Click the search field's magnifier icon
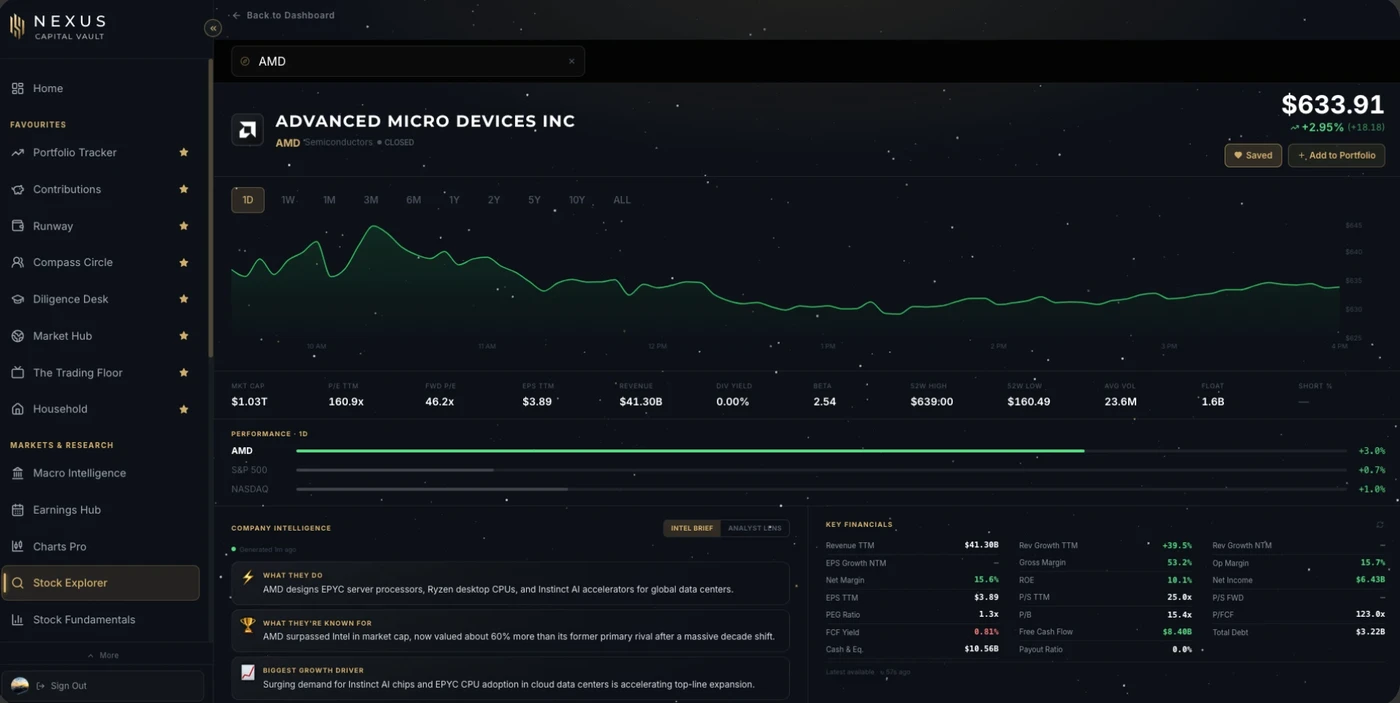 245,61
